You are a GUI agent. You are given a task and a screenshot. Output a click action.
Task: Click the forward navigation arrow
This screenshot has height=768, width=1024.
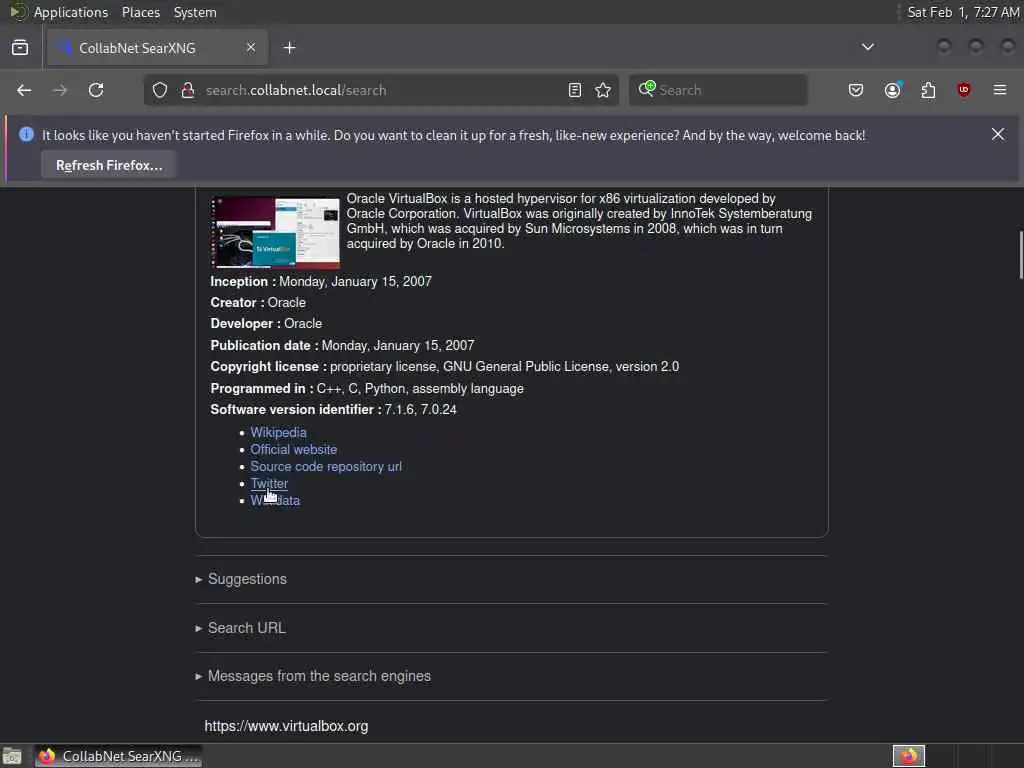coord(60,90)
